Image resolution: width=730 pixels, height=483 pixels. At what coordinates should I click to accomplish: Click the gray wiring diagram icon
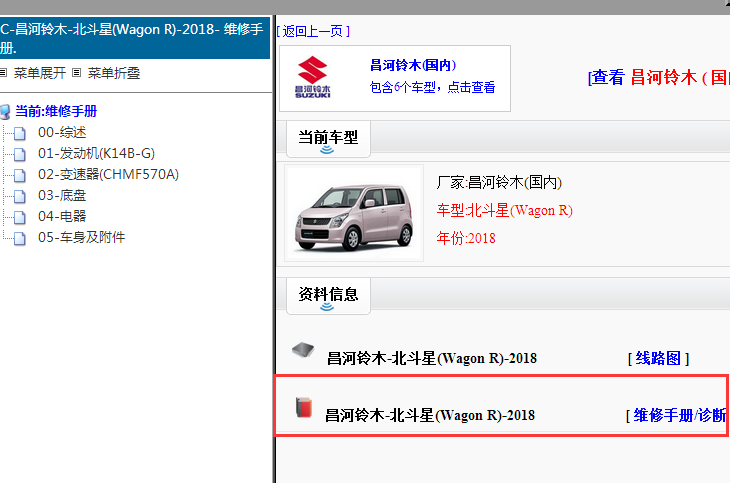[x=303, y=350]
